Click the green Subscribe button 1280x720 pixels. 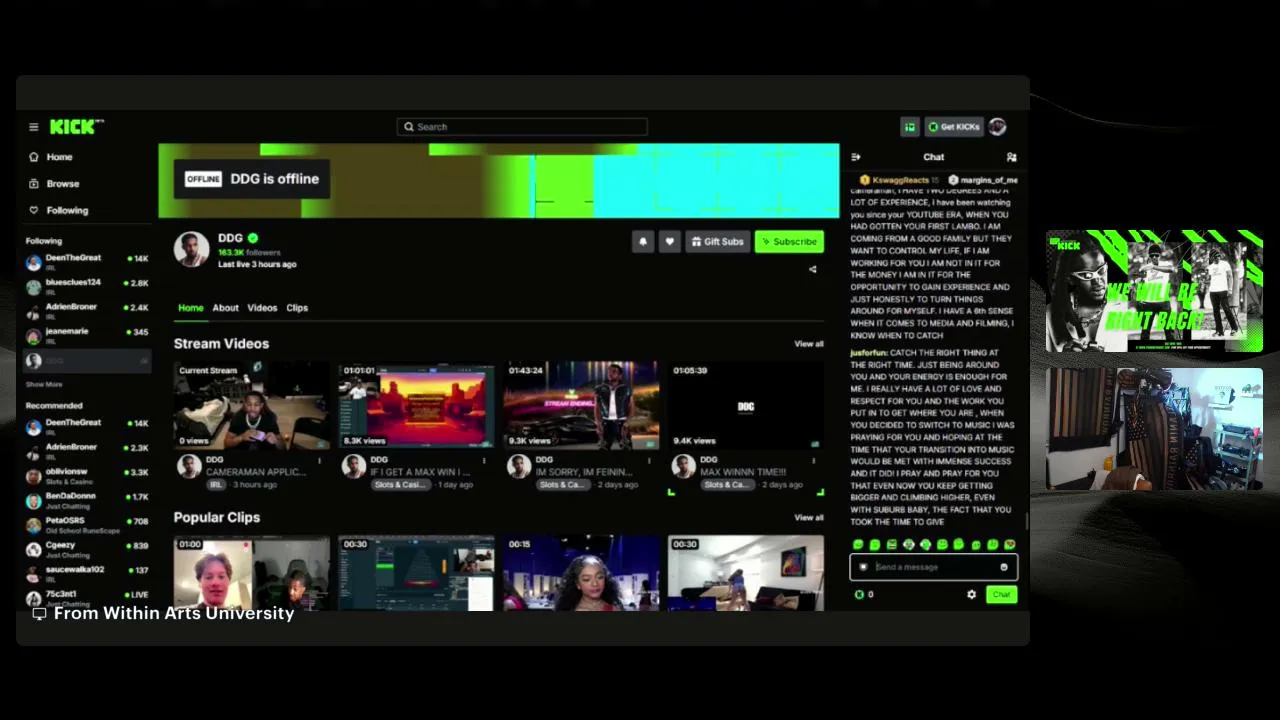point(789,241)
